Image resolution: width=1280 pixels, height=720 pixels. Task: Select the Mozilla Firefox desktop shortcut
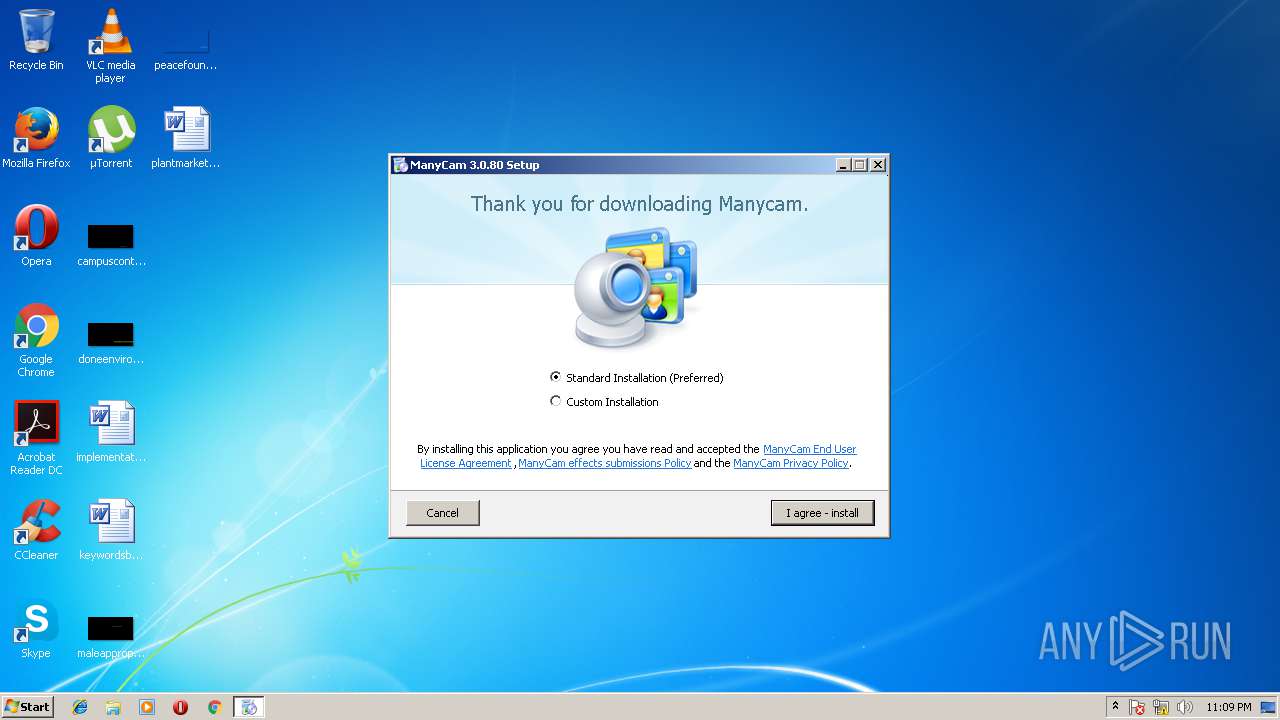point(36,138)
